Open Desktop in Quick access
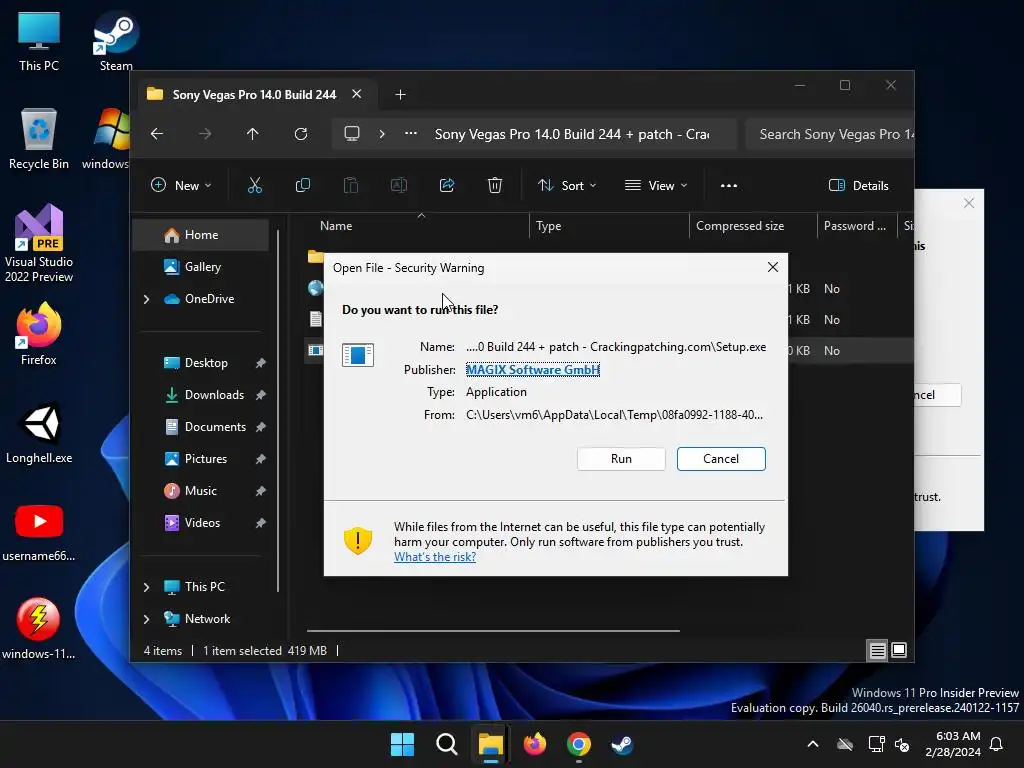The image size is (1024, 768). click(x=206, y=362)
